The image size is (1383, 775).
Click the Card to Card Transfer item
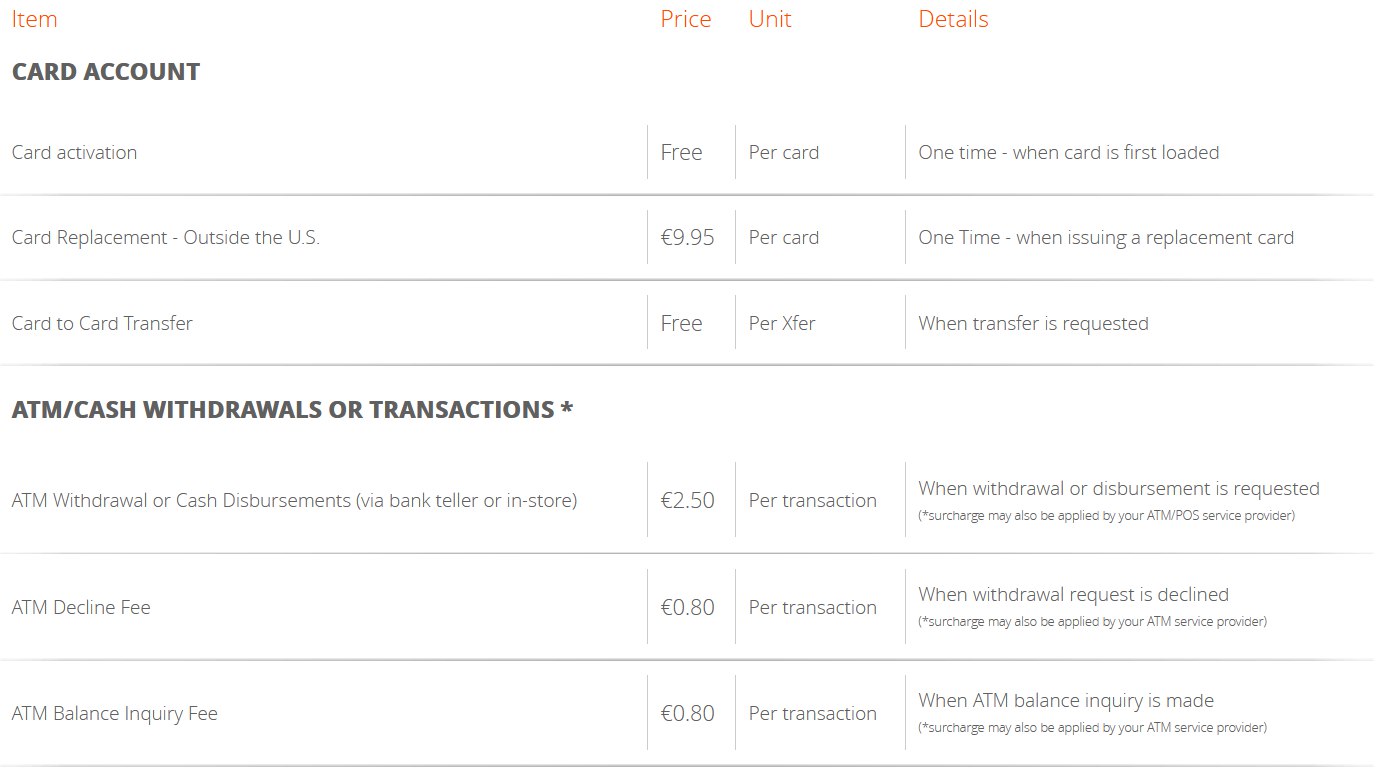[102, 323]
